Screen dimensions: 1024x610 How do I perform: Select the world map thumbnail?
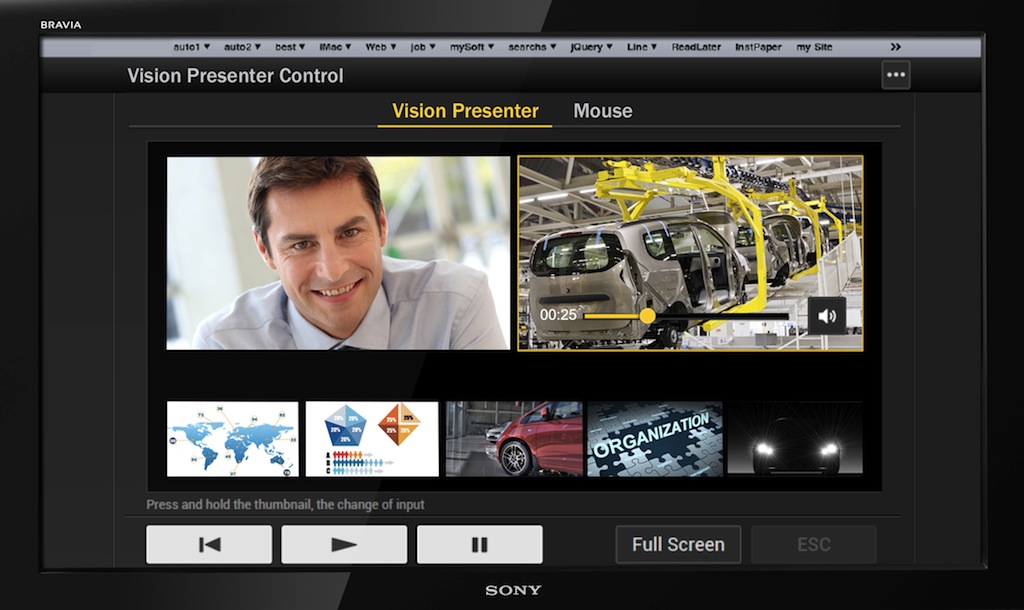pyautogui.click(x=232, y=439)
